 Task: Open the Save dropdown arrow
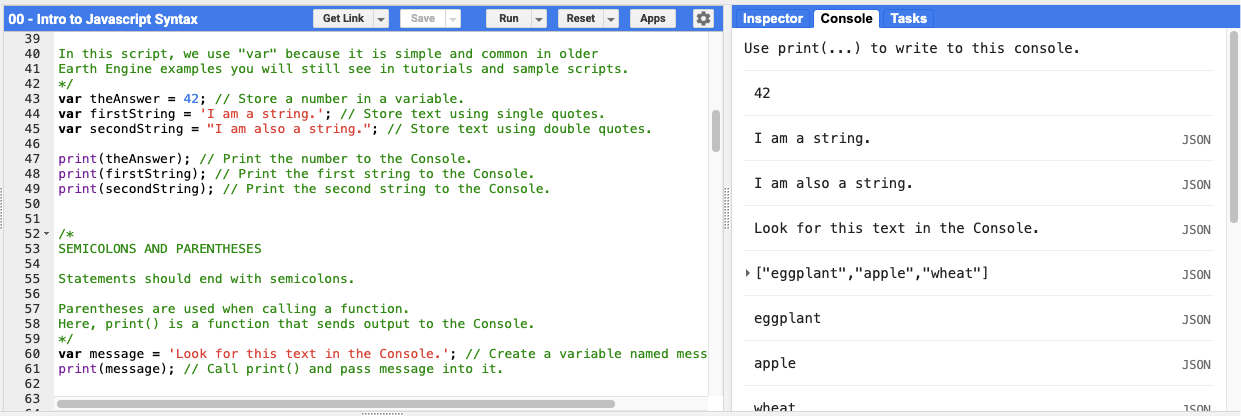click(x=452, y=18)
